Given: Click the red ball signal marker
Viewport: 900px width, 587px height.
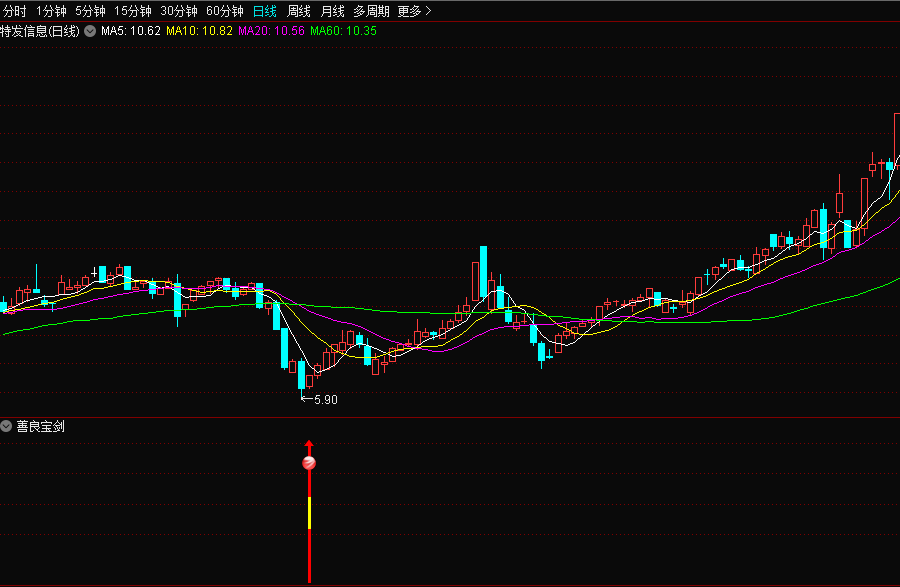Looking at the screenshot, I should (x=309, y=462).
